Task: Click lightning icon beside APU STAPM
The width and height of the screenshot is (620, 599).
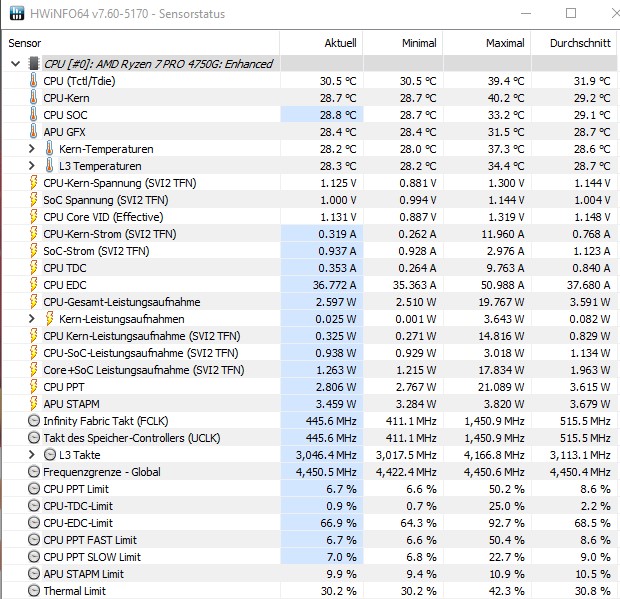Action: pos(34,404)
